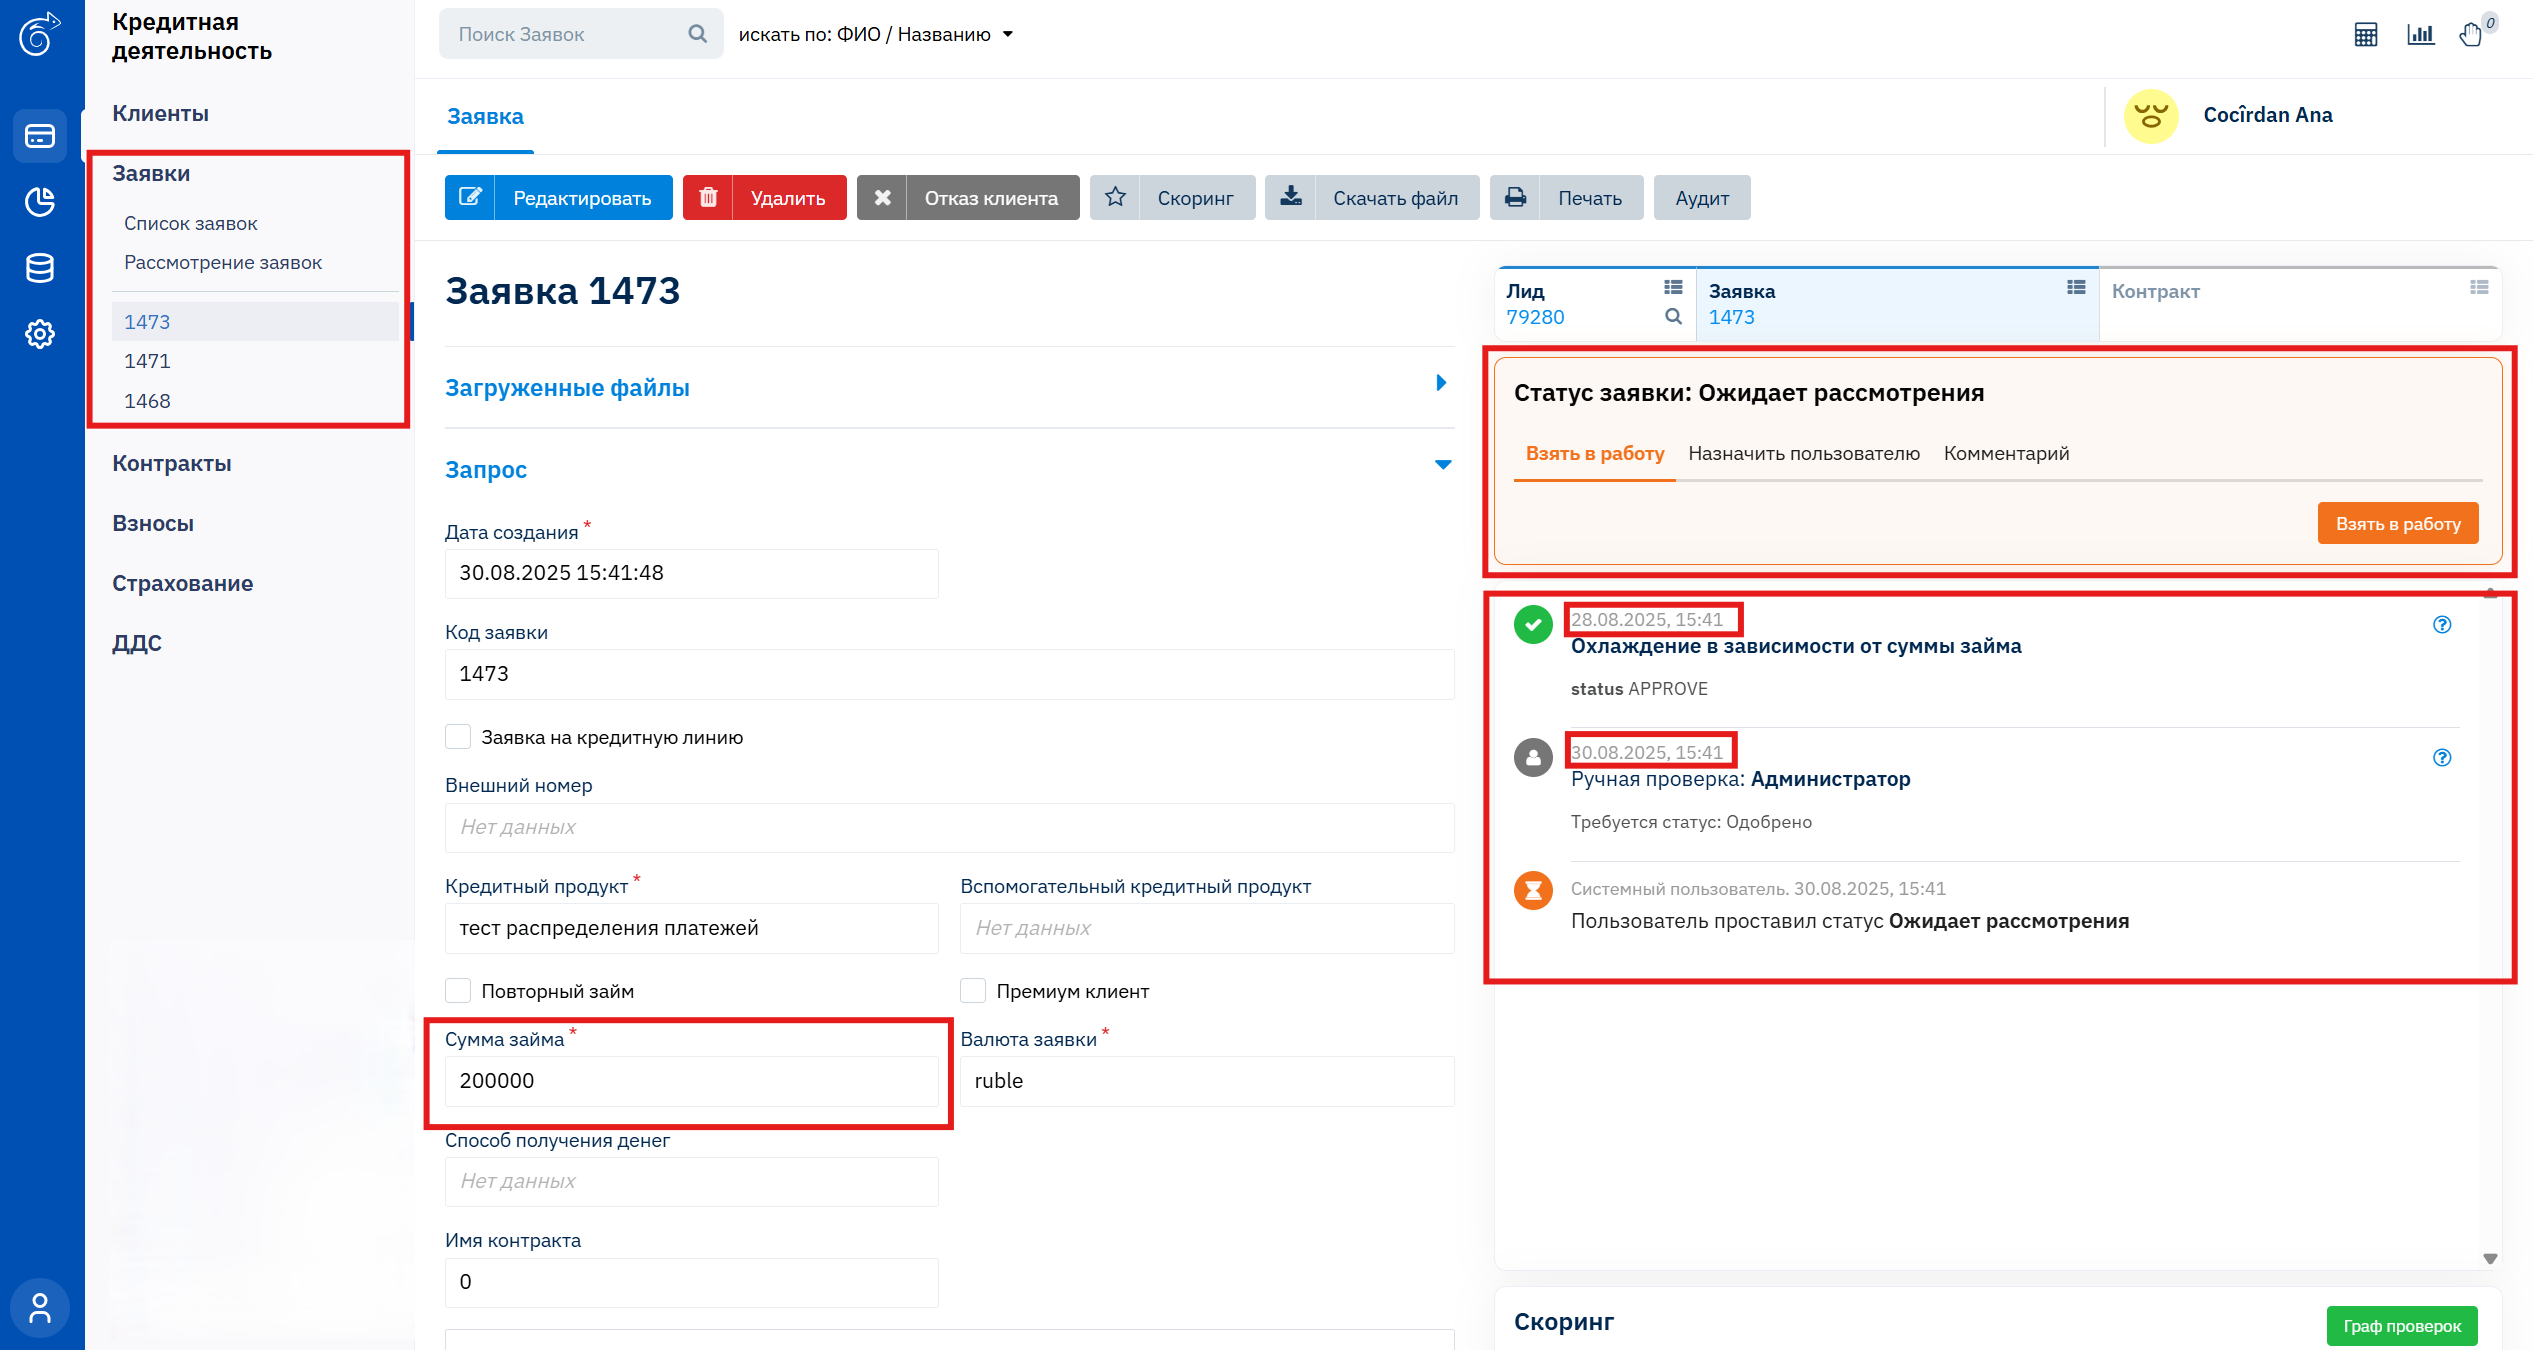Viewport: 2533px width, 1350px height.
Task: Switch to Назначить пользователю tab
Action: click(1804, 454)
